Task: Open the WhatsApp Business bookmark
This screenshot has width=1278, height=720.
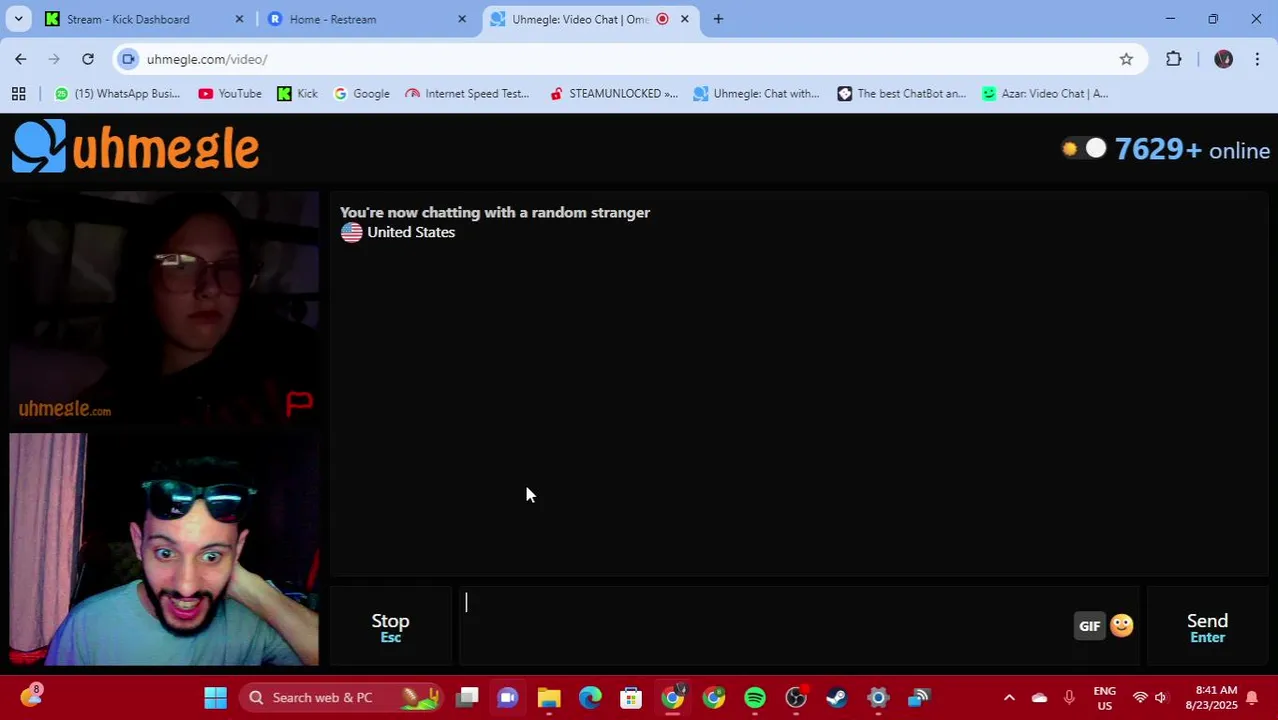Action: click(118, 93)
